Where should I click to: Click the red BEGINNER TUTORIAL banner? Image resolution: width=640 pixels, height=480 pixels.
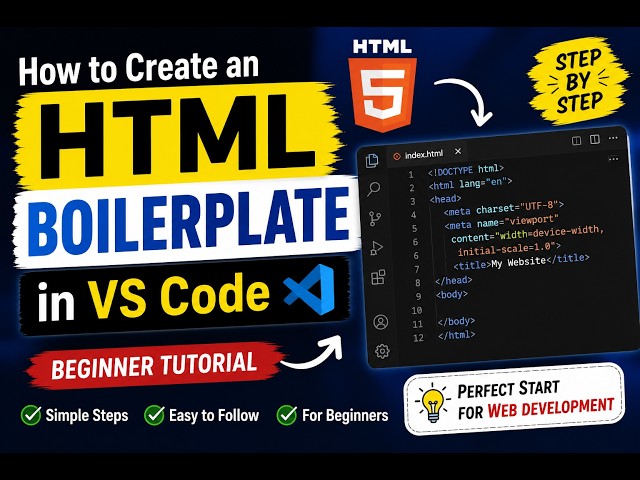tap(154, 364)
